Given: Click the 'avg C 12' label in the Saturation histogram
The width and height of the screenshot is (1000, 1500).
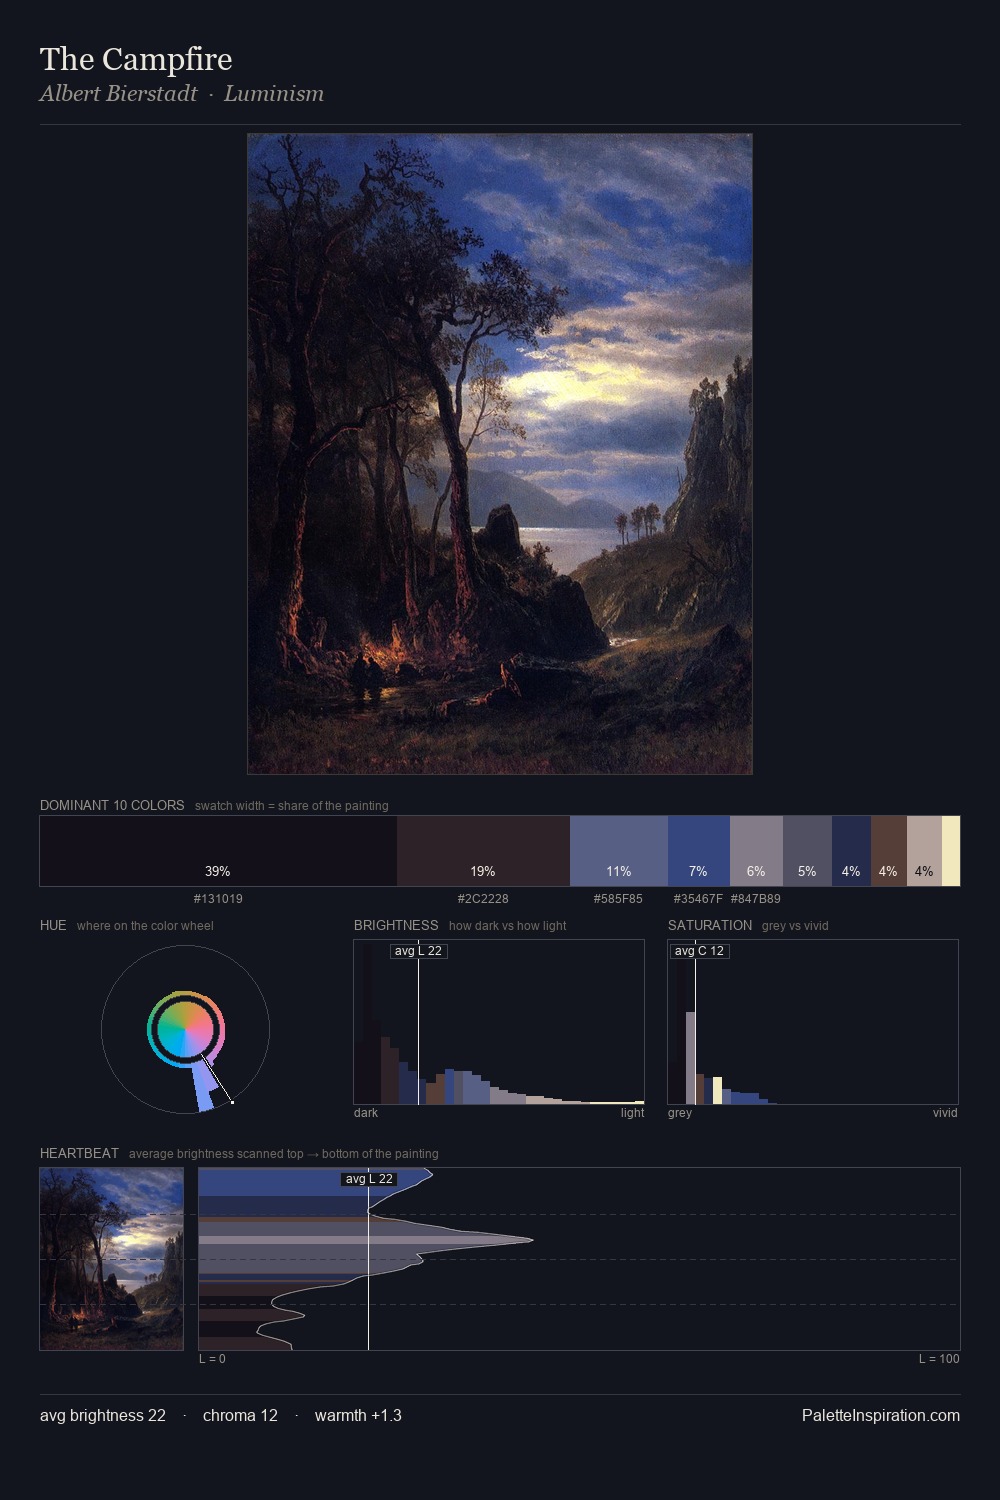Looking at the screenshot, I should pyautogui.click(x=699, y=951).
